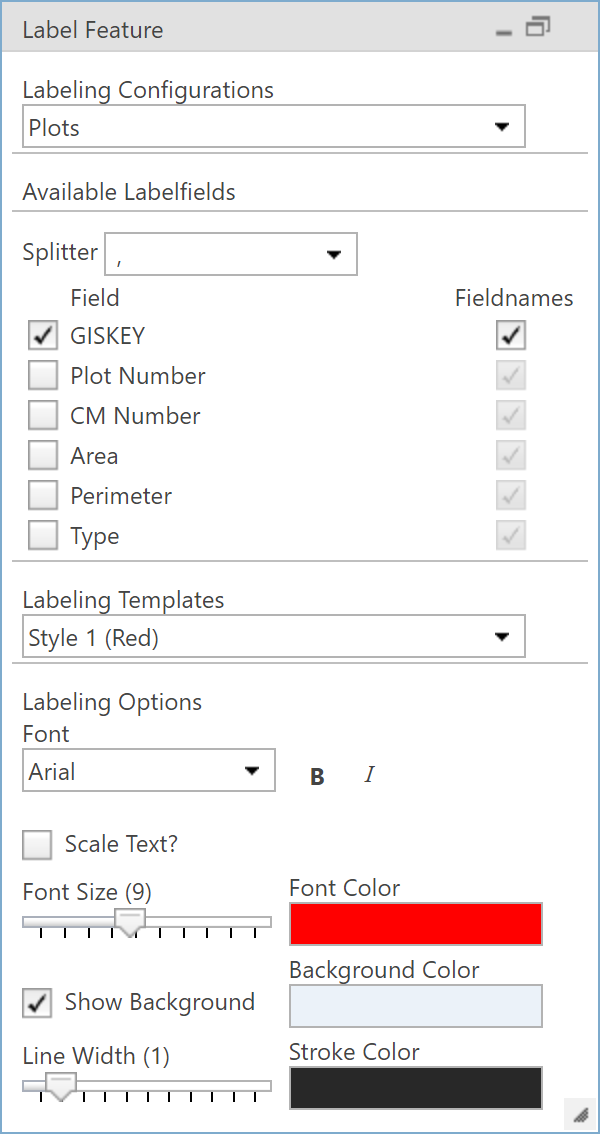Pick a new Background Color

[x=415, y=1005]
